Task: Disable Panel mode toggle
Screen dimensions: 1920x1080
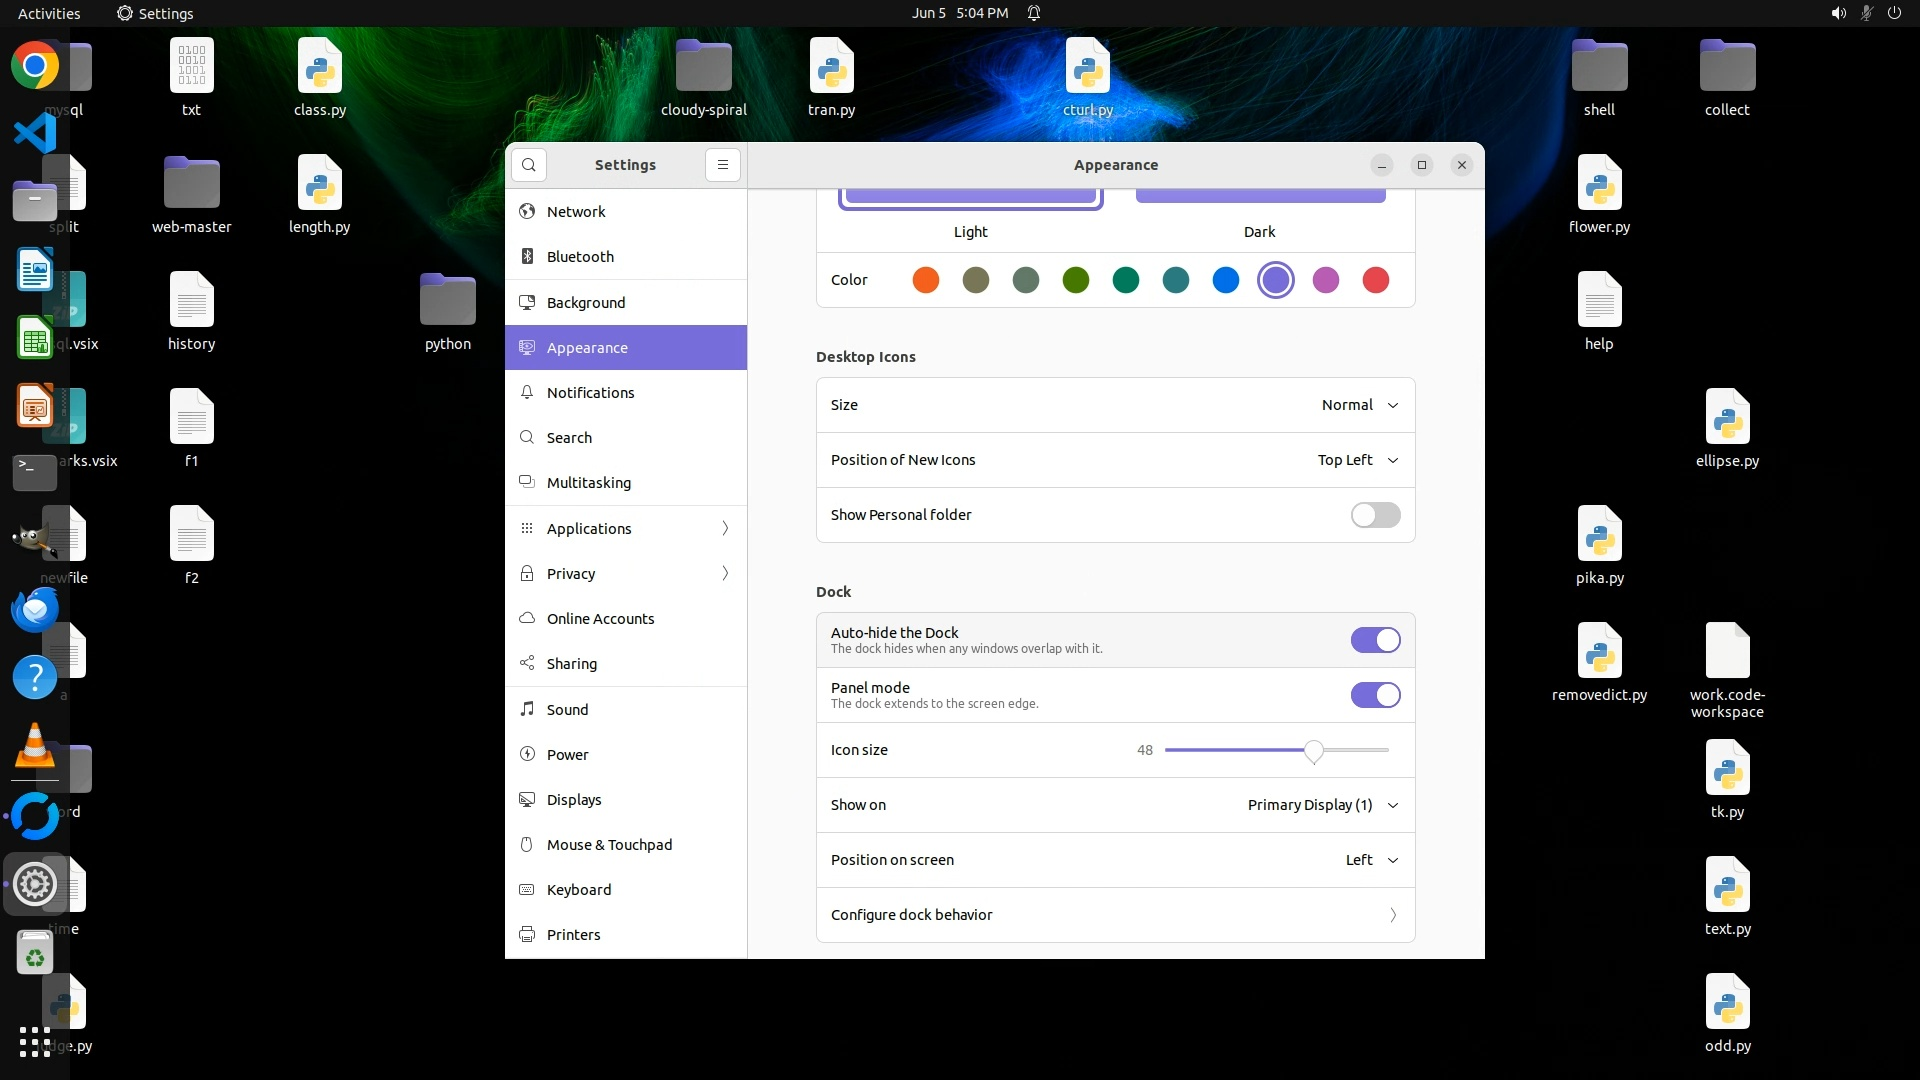Action: (x=1375, y=695)
